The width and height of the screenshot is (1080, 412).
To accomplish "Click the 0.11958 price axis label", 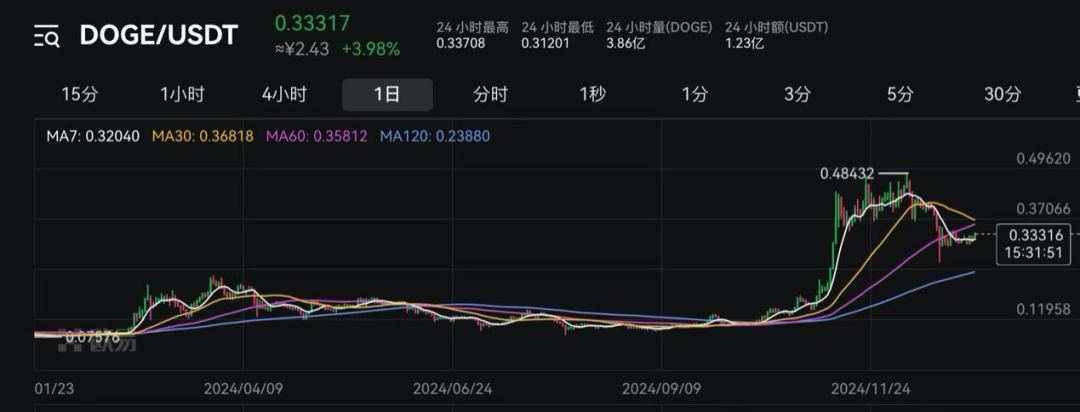I will click(1043, 309).
